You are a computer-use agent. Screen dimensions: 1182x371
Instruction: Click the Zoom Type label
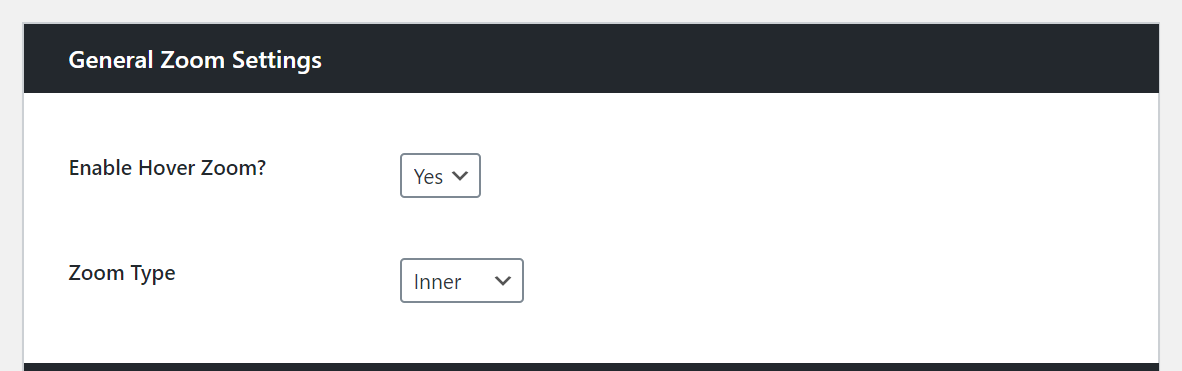[122, 272]
